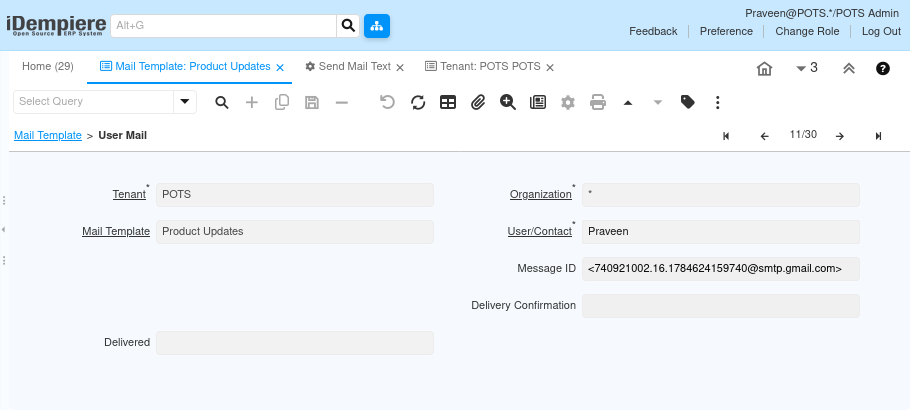The height and width of the screenshot is (410, 910).
Task: Expand the open windows dropdown showing 3
Action: click(807, 68)
